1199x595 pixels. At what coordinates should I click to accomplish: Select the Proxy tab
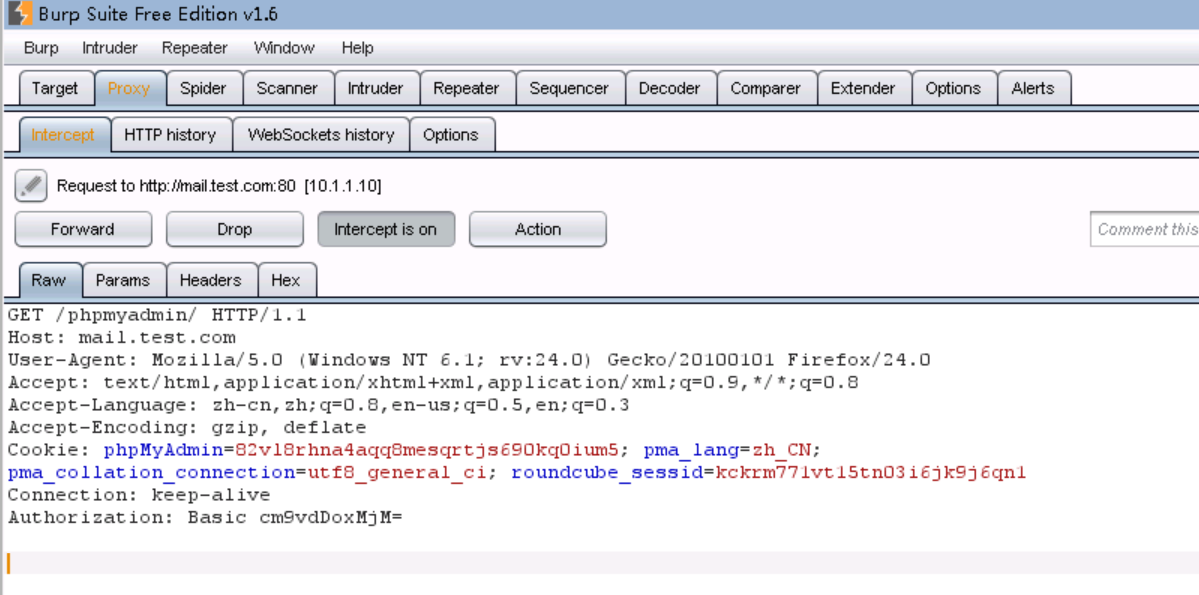tap(128, 88)
